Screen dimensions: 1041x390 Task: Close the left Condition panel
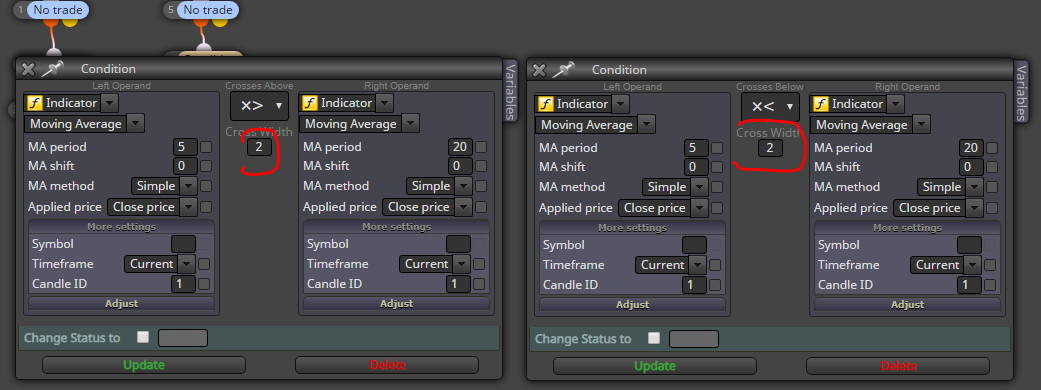tap(27, 68)
